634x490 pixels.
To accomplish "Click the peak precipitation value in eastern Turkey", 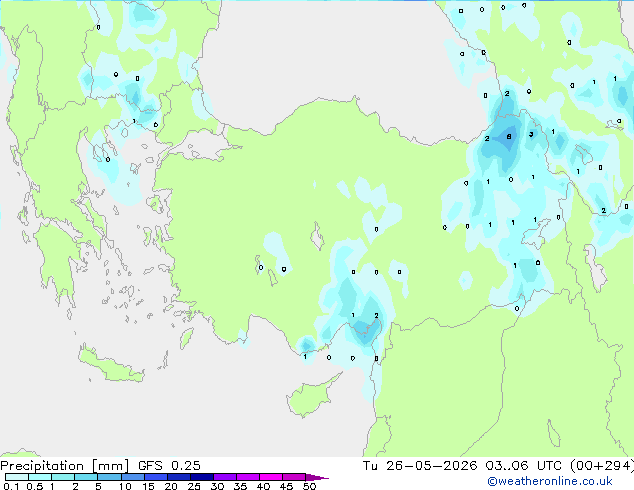I will click(509, 137).
